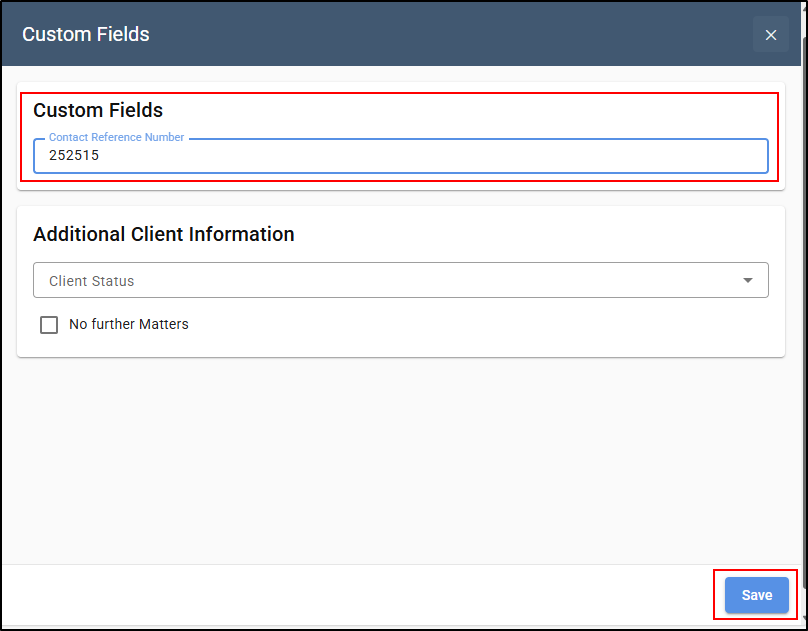The height and width of the screenshot is (631, 808).
Task: Close the Custom Fields dialog with X
Action: point(770,35)
